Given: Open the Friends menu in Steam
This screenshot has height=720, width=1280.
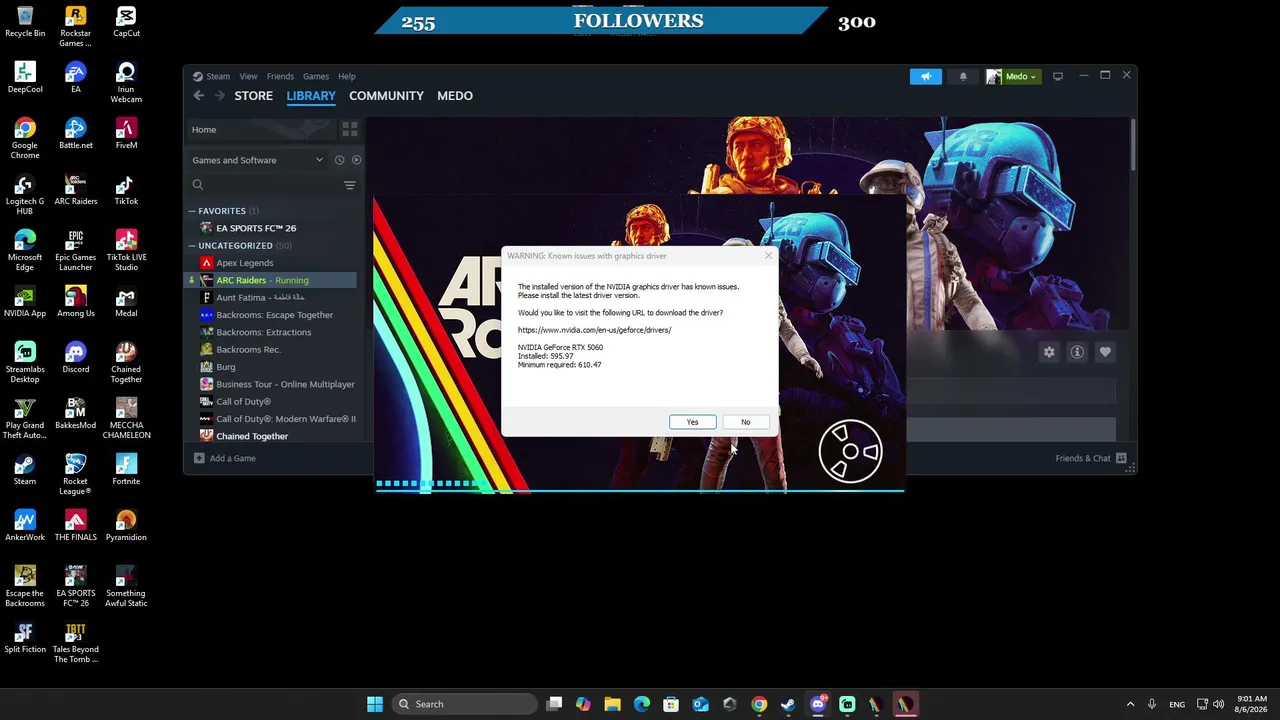Looking at the screenshot, I should click(280, 76).
